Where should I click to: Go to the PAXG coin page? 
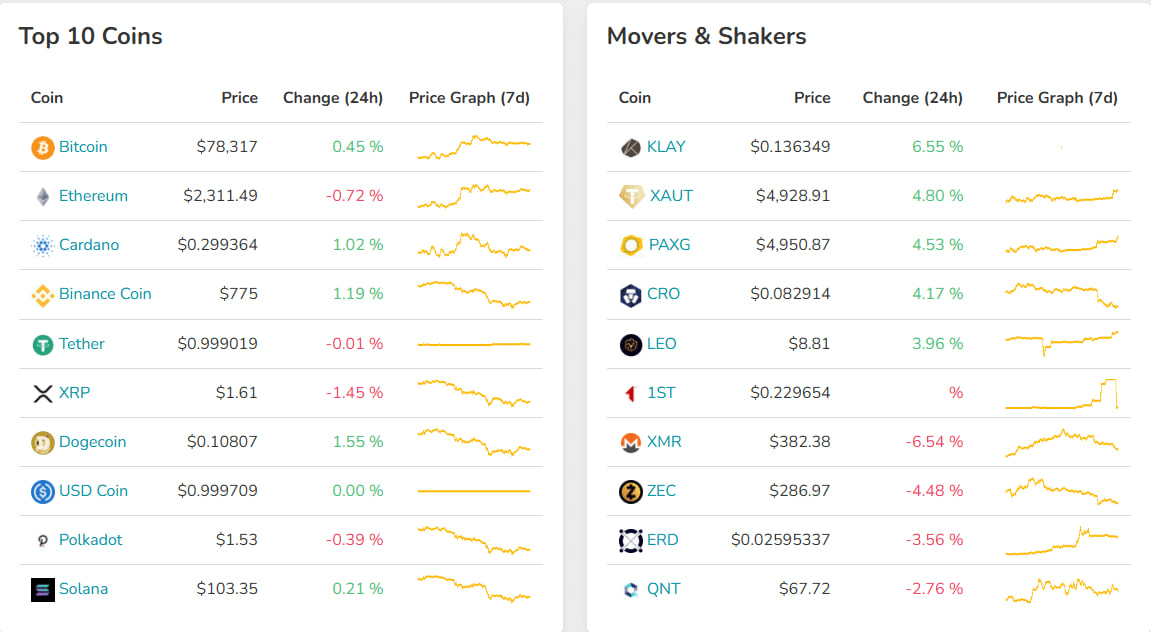pos(669,245)
